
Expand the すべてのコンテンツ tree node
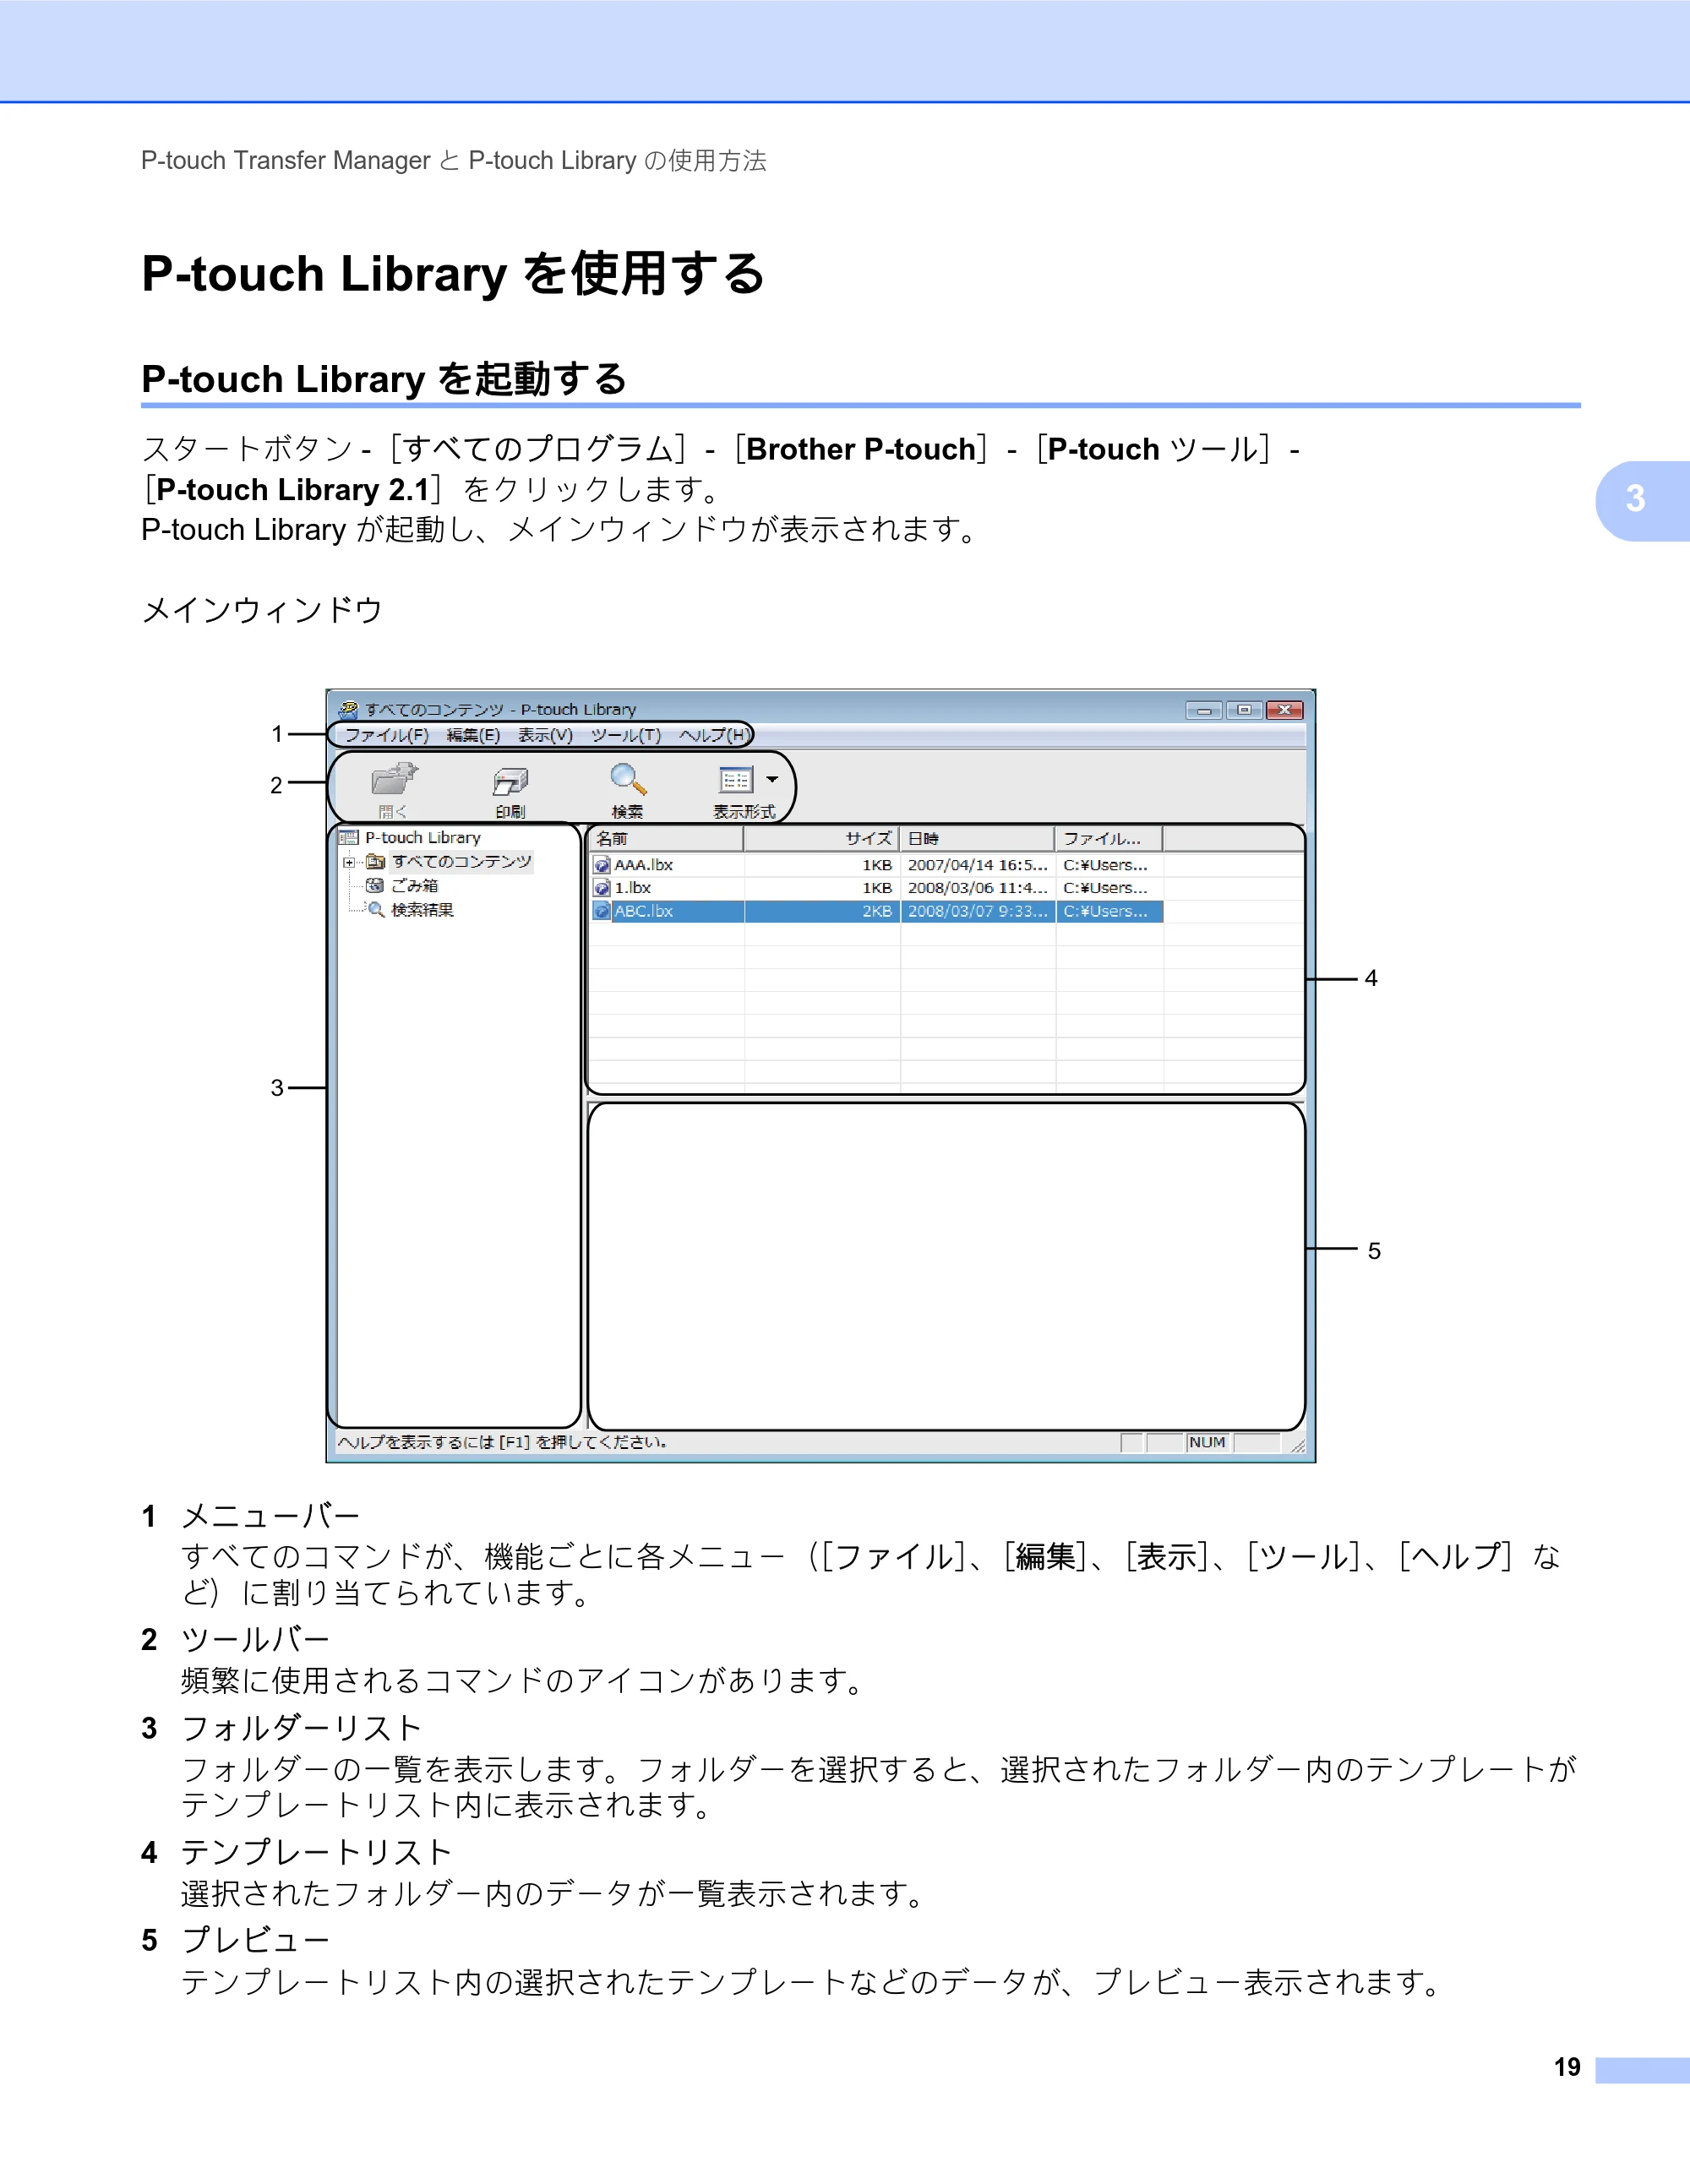(348, 862)
